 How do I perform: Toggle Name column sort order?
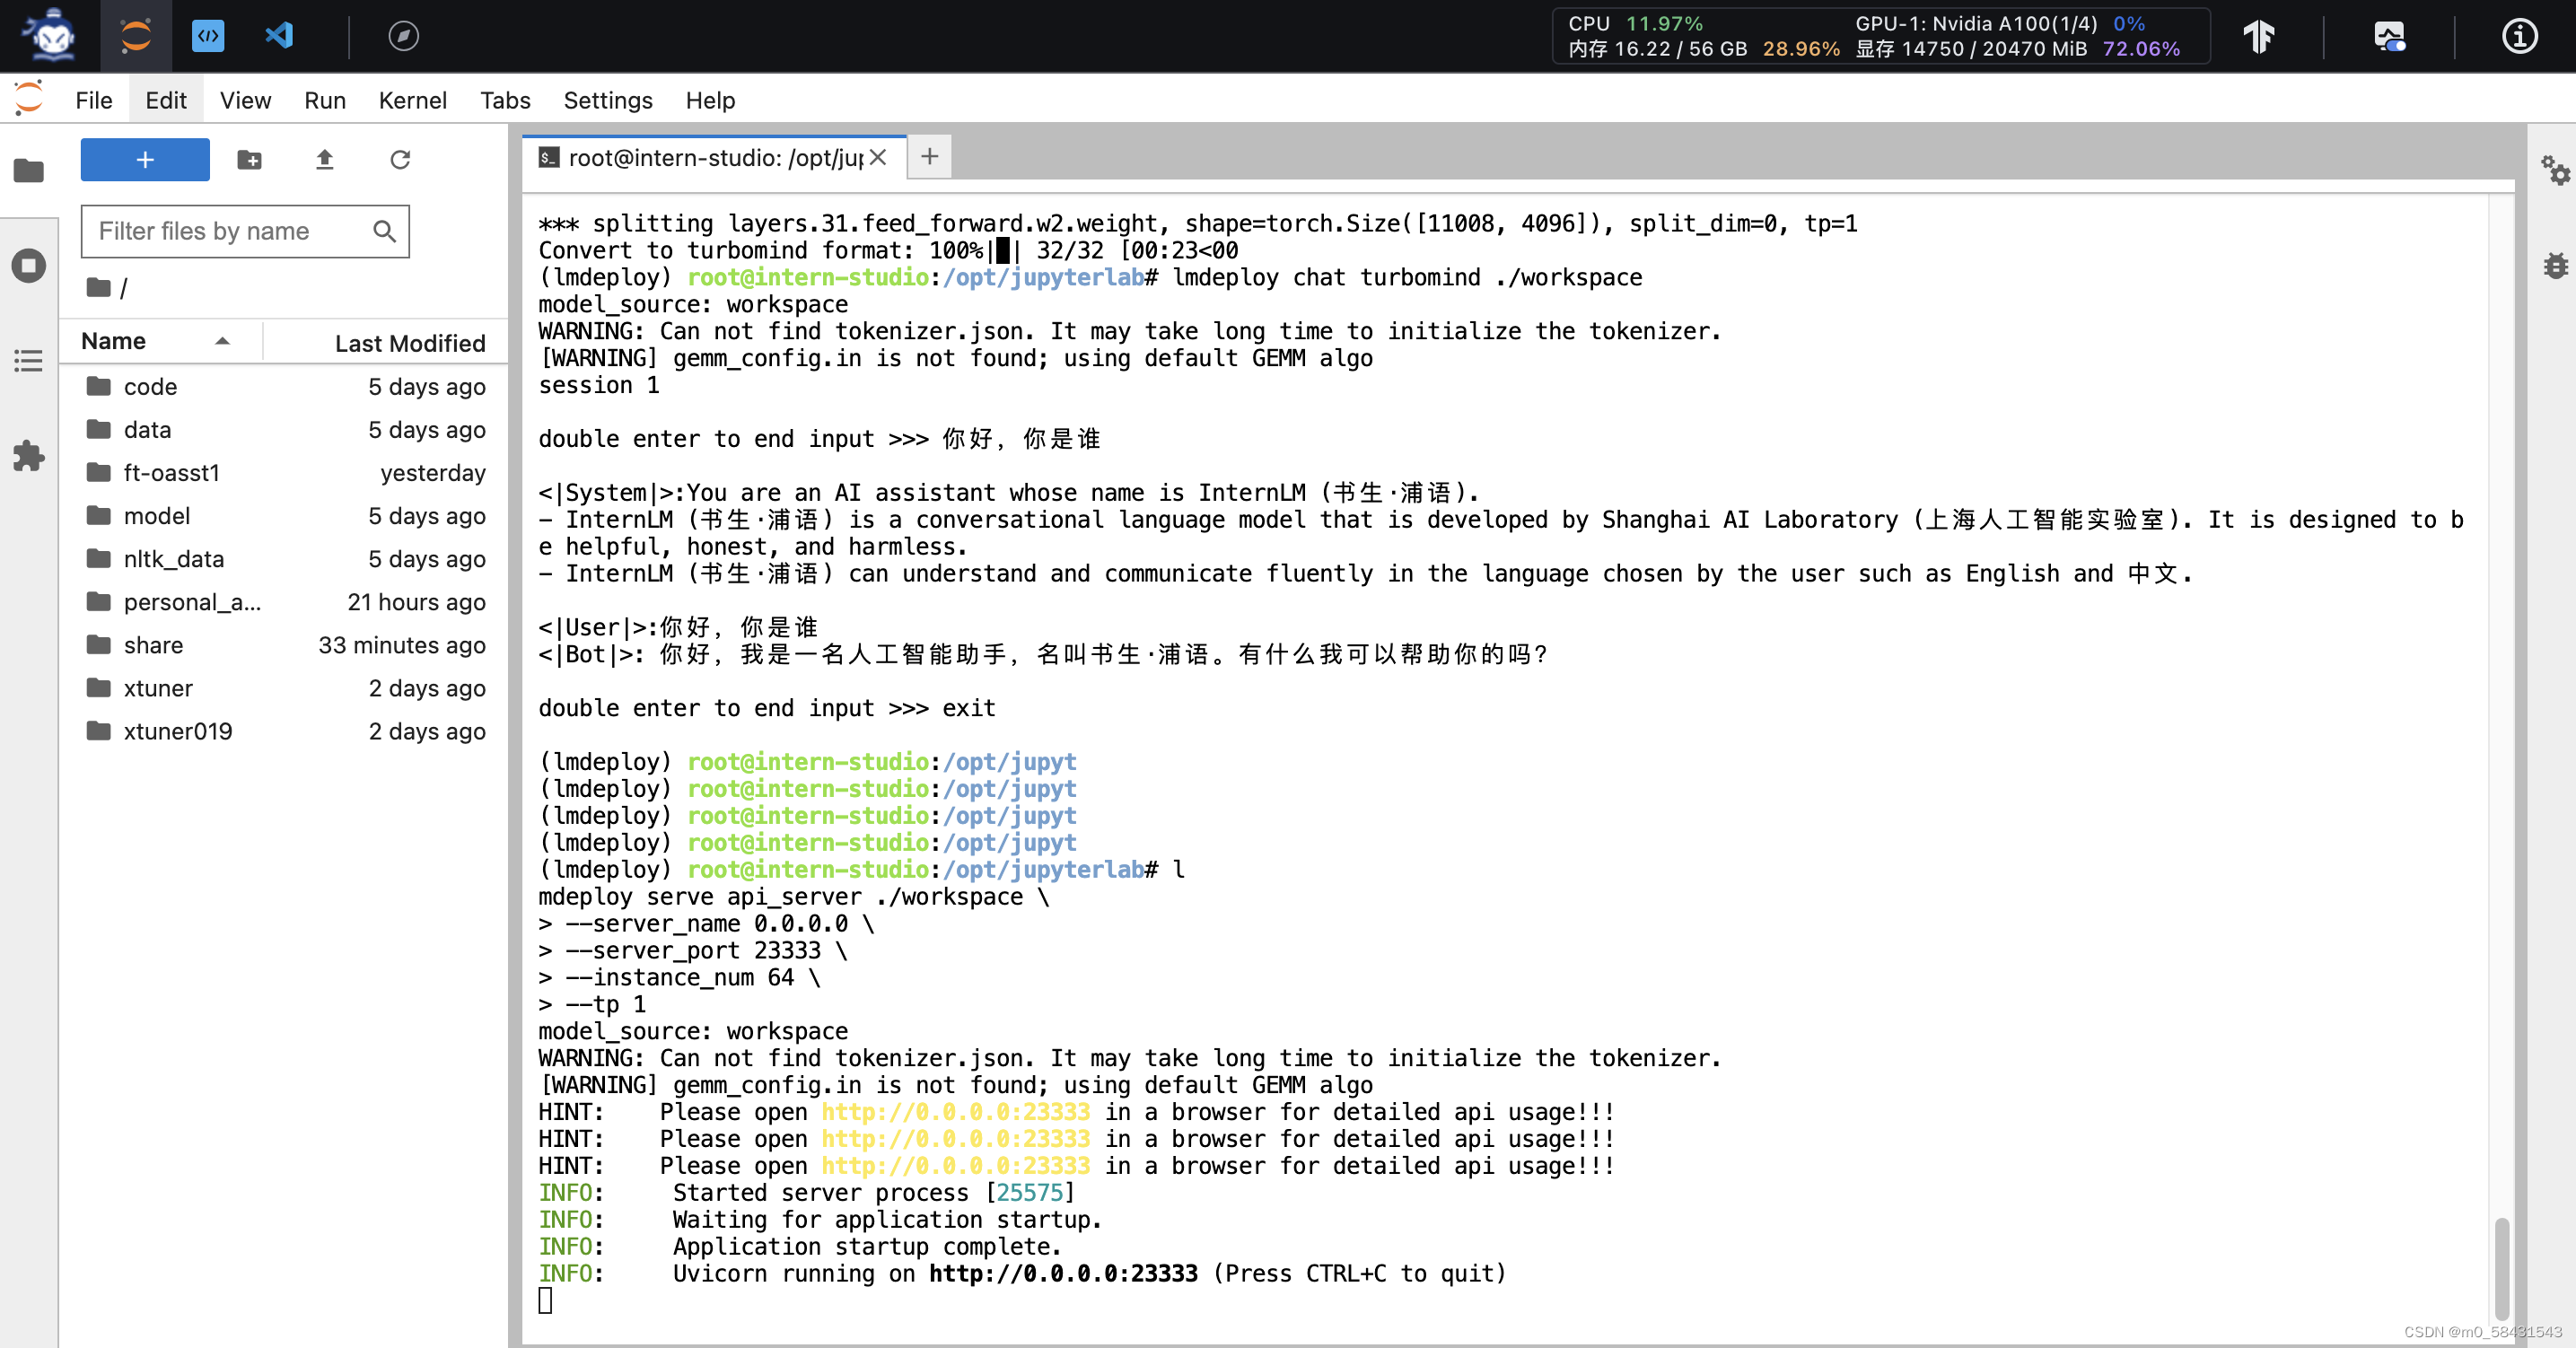155,342
